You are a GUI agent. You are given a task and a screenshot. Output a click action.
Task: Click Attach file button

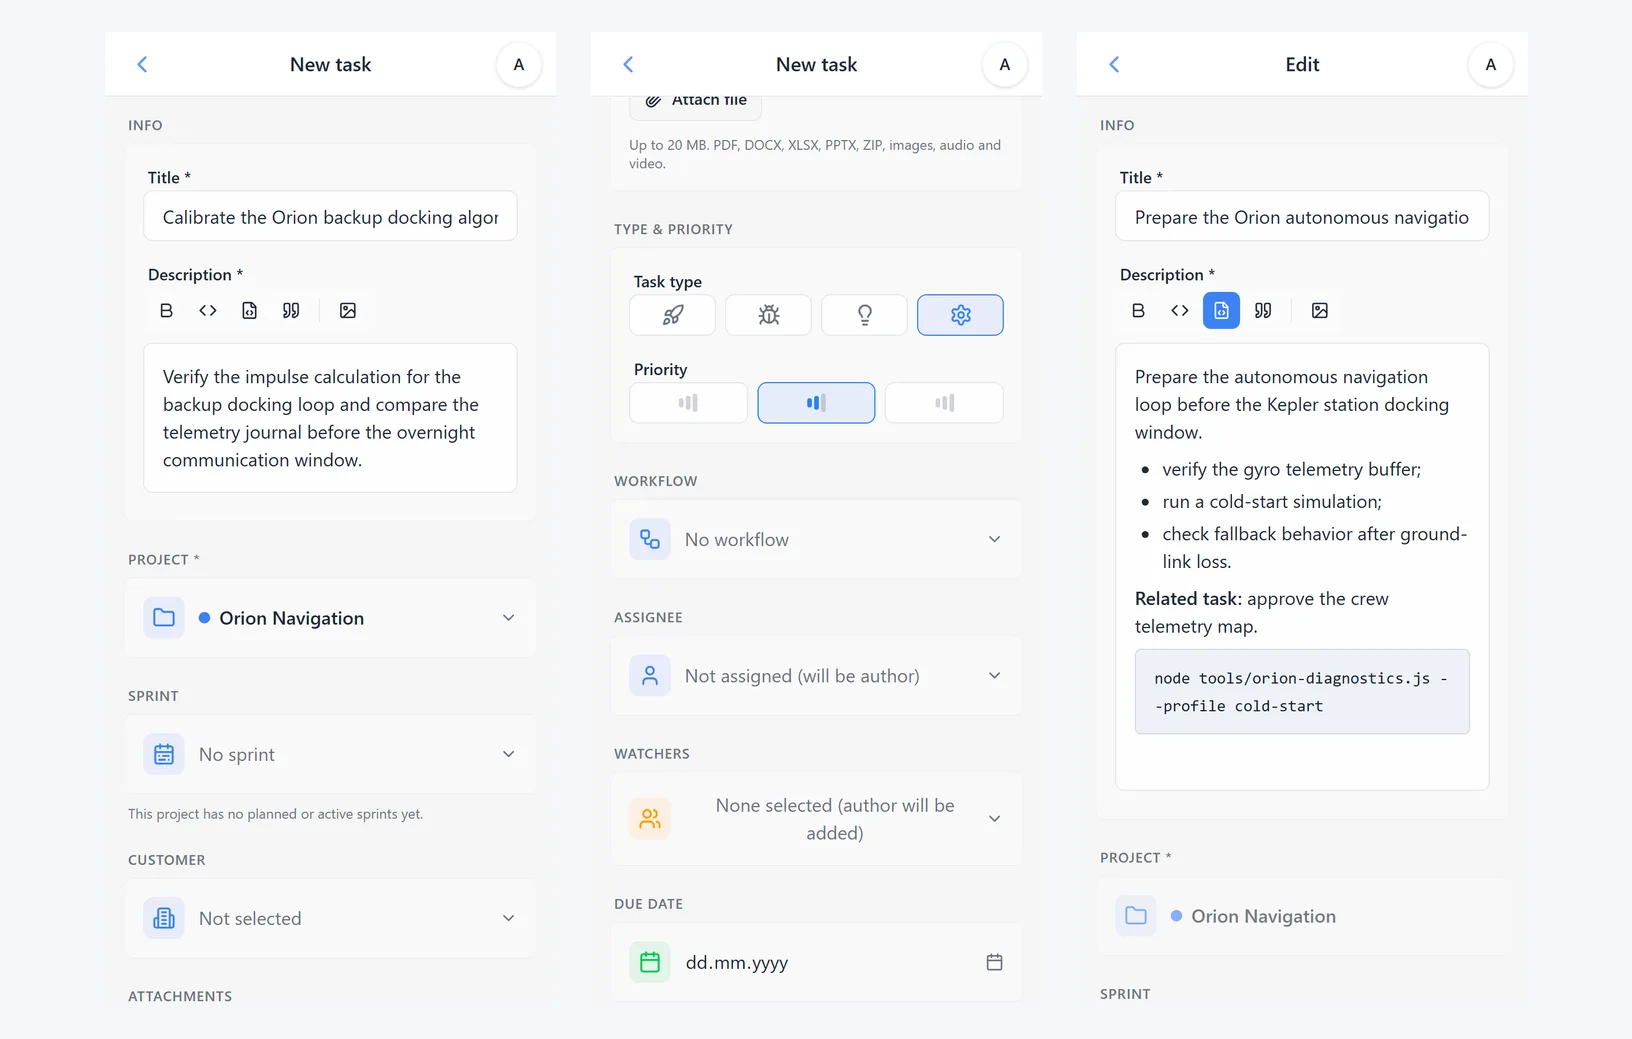[x=696, y=103]
